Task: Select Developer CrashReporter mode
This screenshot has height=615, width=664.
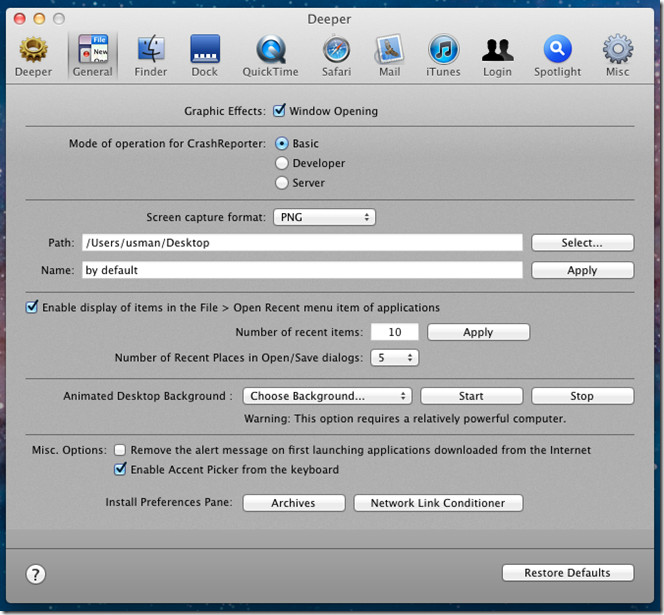Action: 282,163
